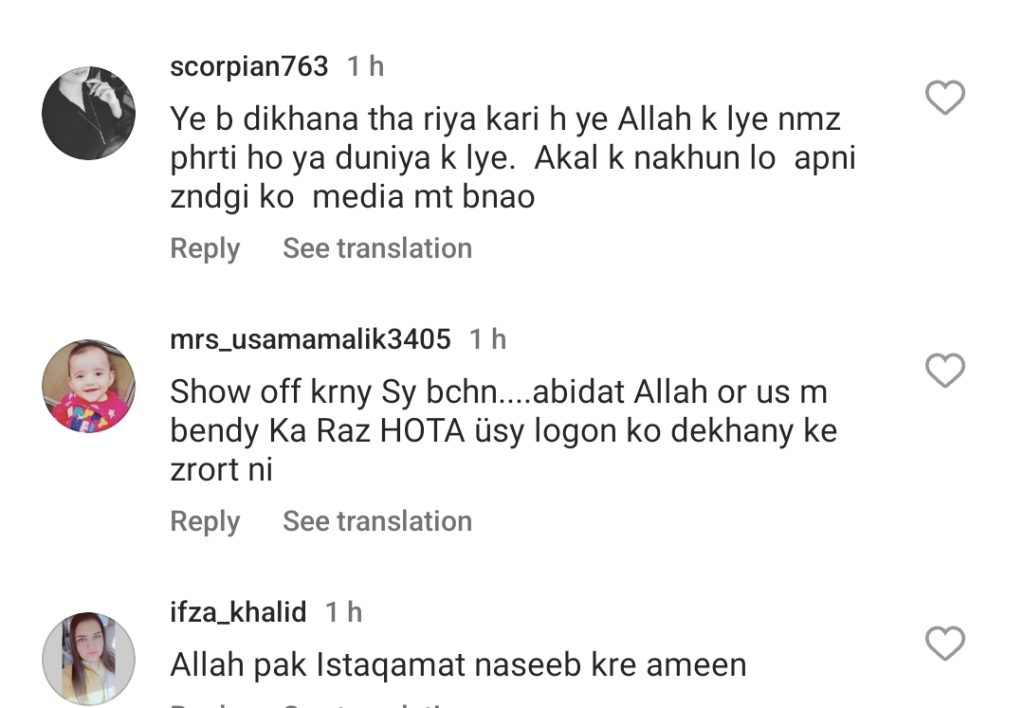Click the 1 h timestamp beside scorpian763
1024x708 pixels.
point(365,67)
